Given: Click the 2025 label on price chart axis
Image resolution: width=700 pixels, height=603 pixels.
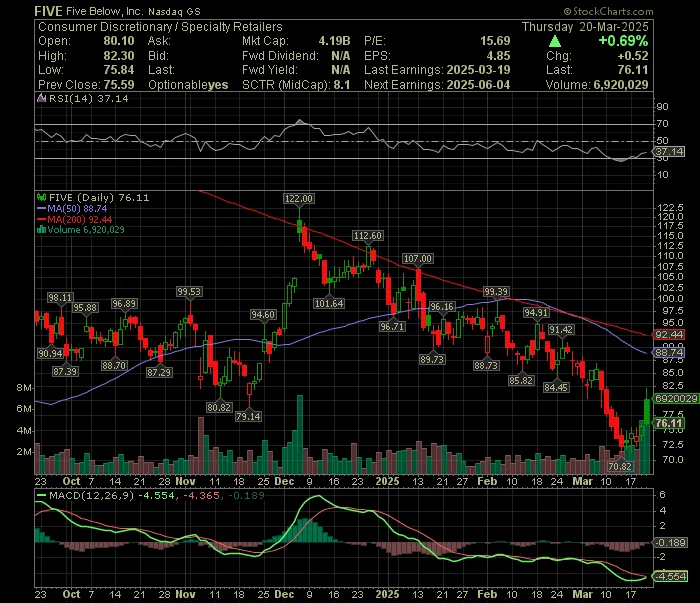Looking at the screenshot, I should point(387,482).
